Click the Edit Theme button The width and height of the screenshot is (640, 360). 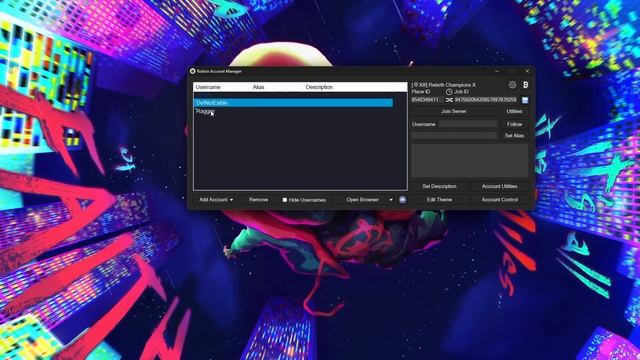[x=439, y=200]
